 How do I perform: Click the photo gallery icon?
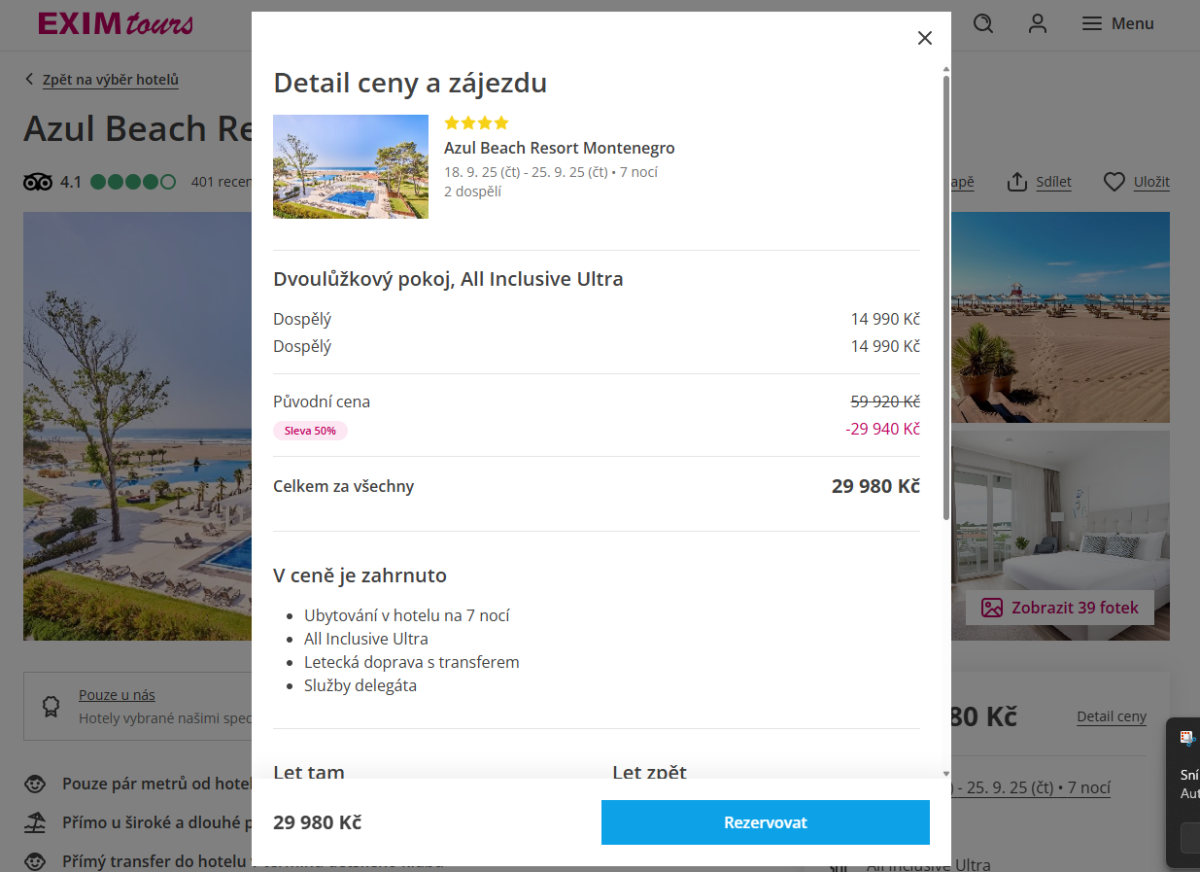click(x=992, y=608)
